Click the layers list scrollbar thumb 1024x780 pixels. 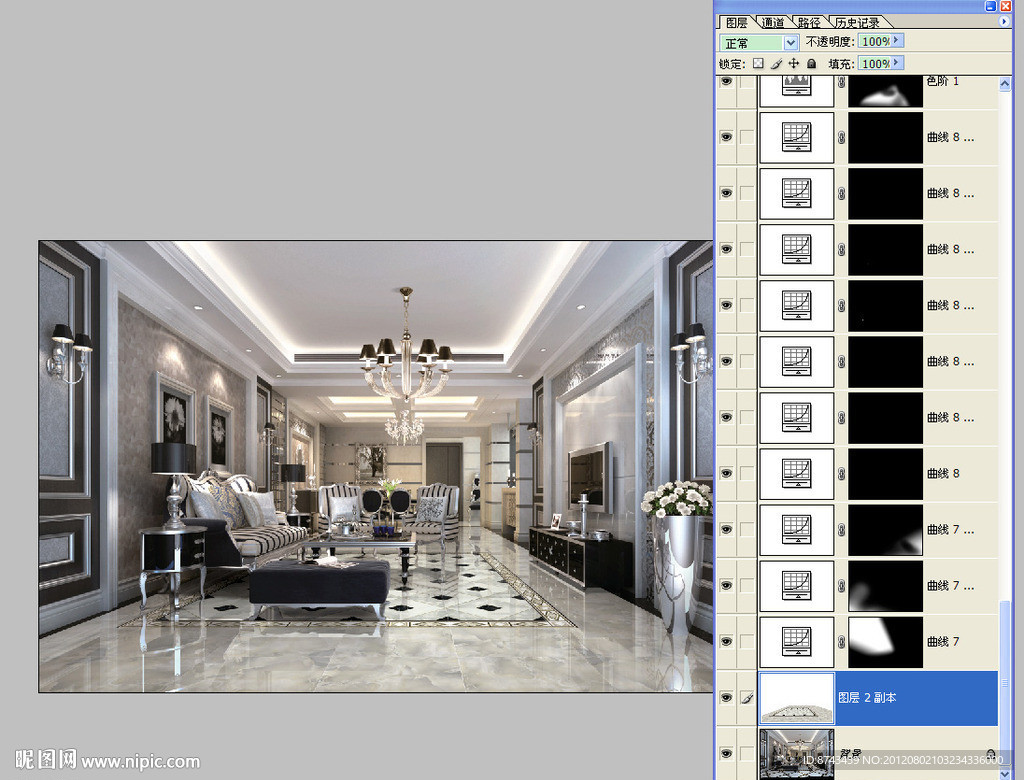[x=1004, y=683]
